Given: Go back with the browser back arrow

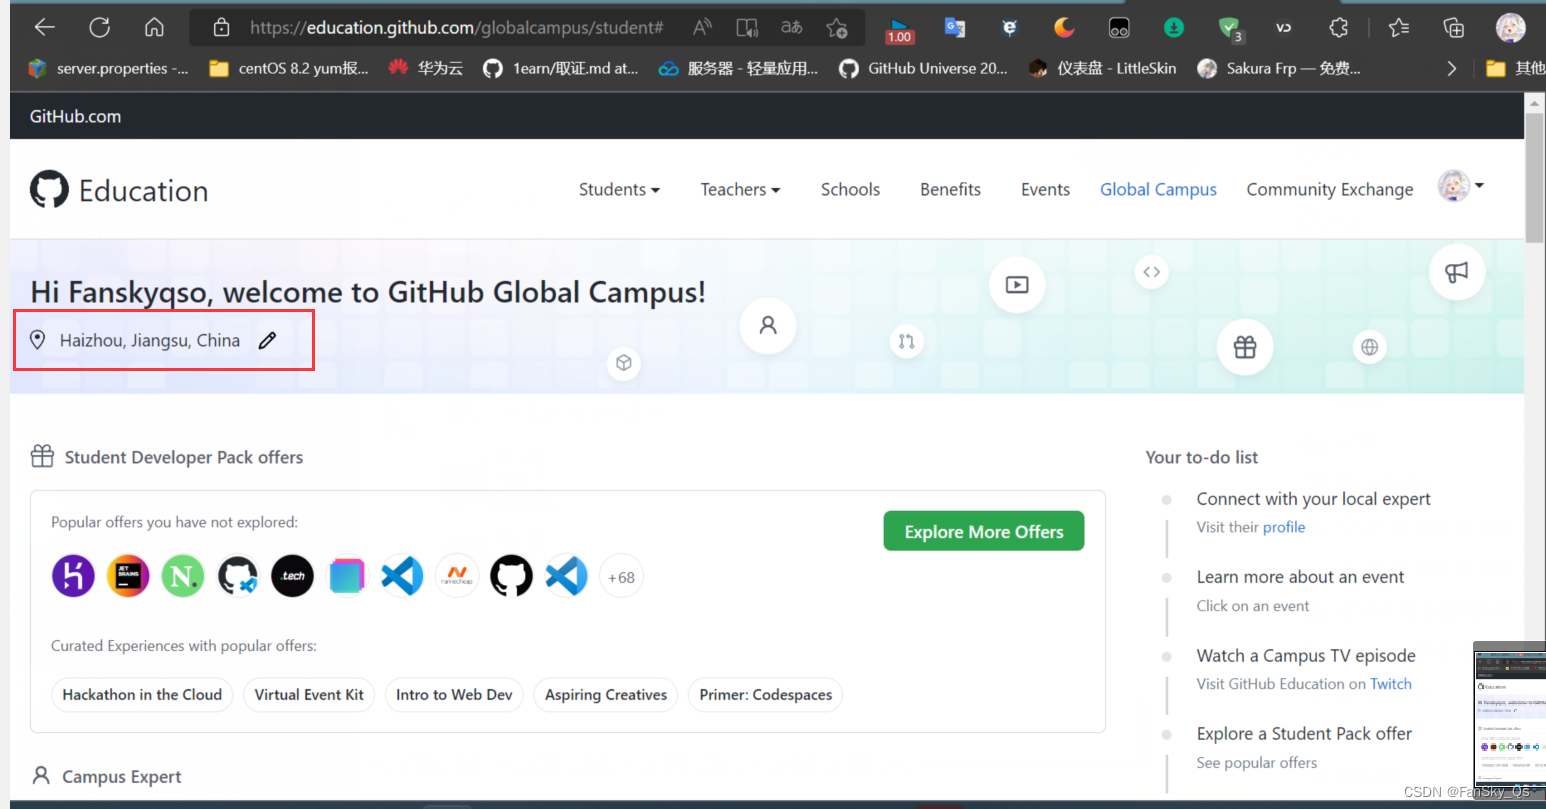Looking at the screenshot, I should 45,28.
